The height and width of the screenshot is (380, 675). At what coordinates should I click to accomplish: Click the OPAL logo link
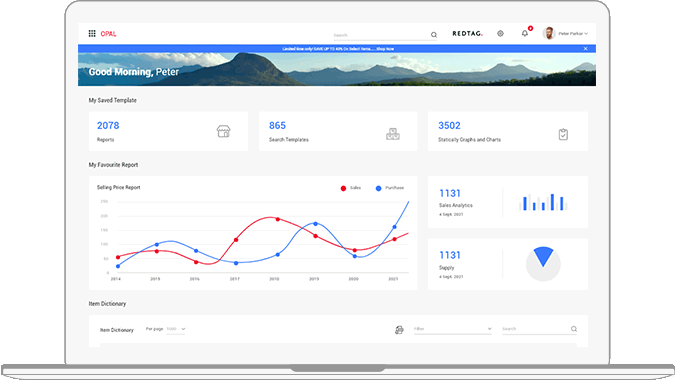click(x=108, y=34)
